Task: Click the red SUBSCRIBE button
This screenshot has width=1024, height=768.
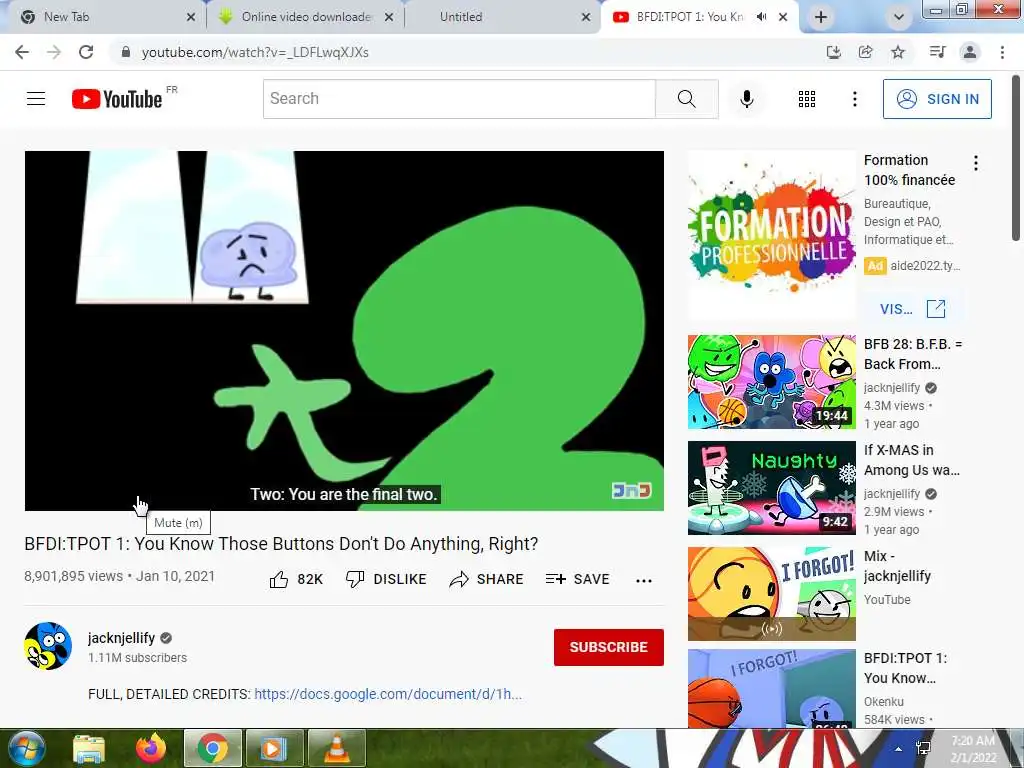Action: pos(609,647)
